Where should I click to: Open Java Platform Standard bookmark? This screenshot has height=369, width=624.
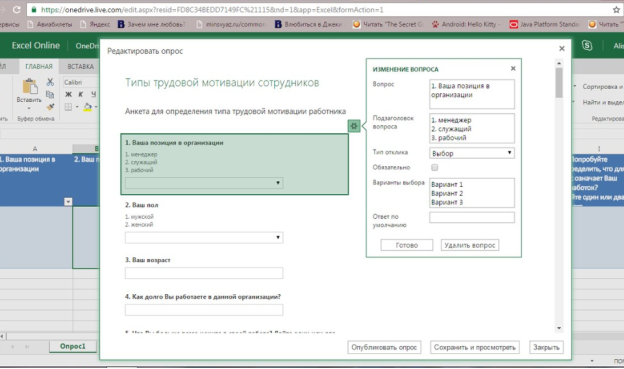tap(544, 24)
